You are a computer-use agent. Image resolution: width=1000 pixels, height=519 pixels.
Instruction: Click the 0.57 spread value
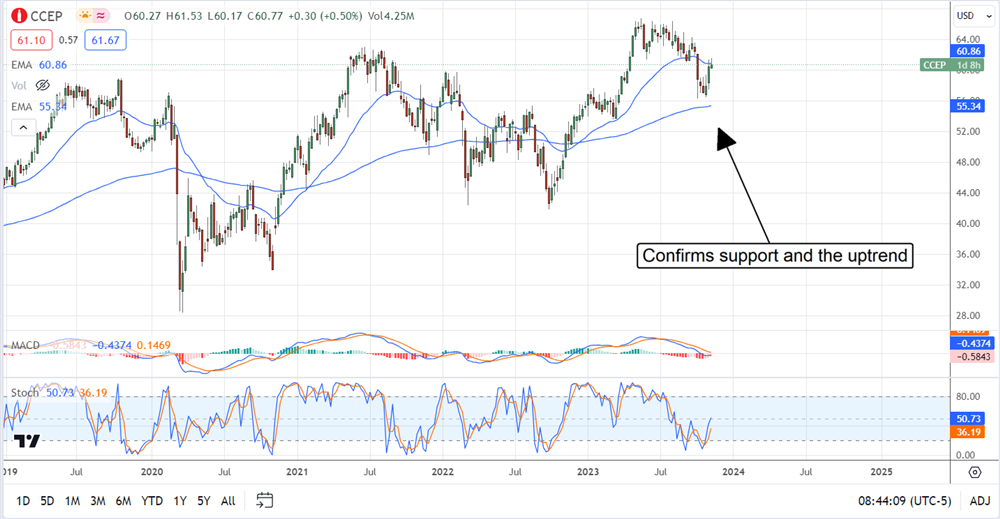point(68,40)
